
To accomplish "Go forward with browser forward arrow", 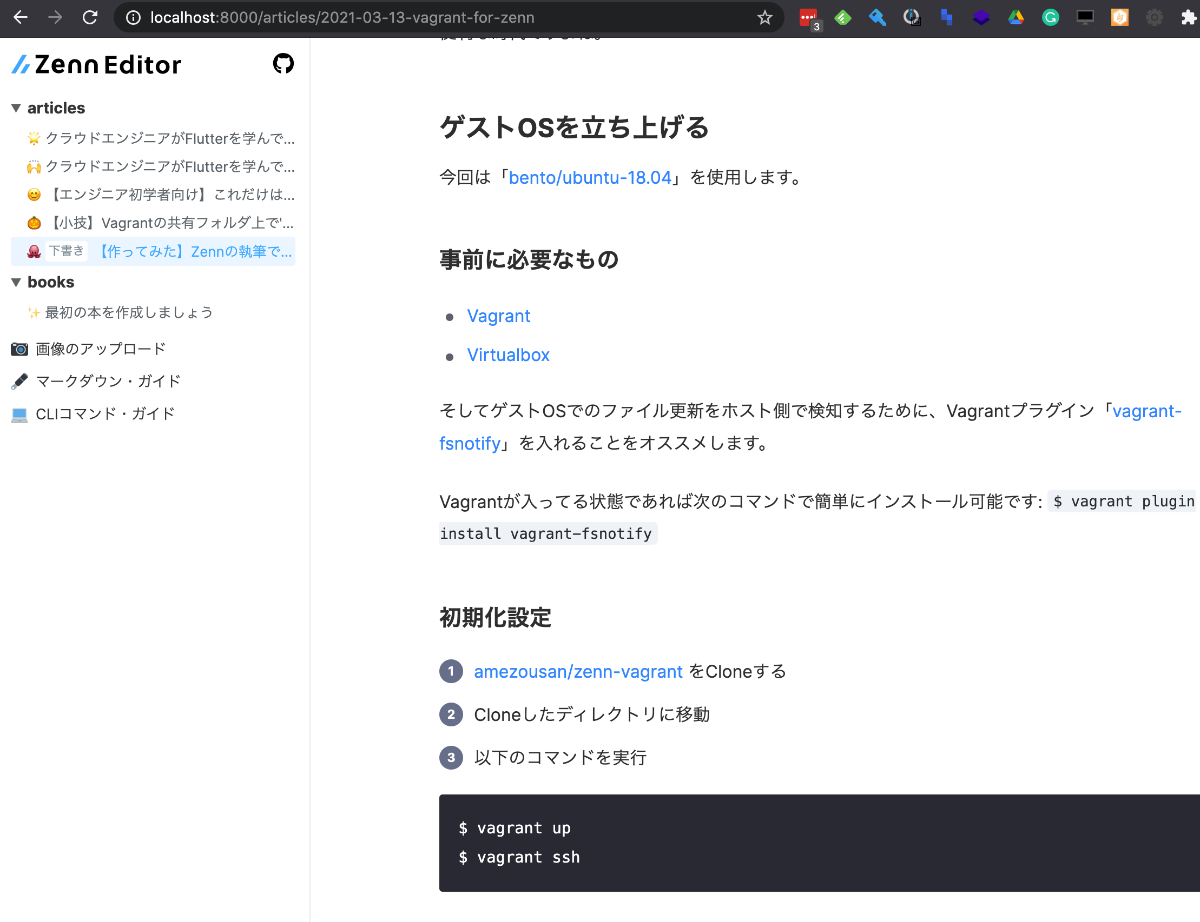I will pyautogui.click(x=55, y=17).
